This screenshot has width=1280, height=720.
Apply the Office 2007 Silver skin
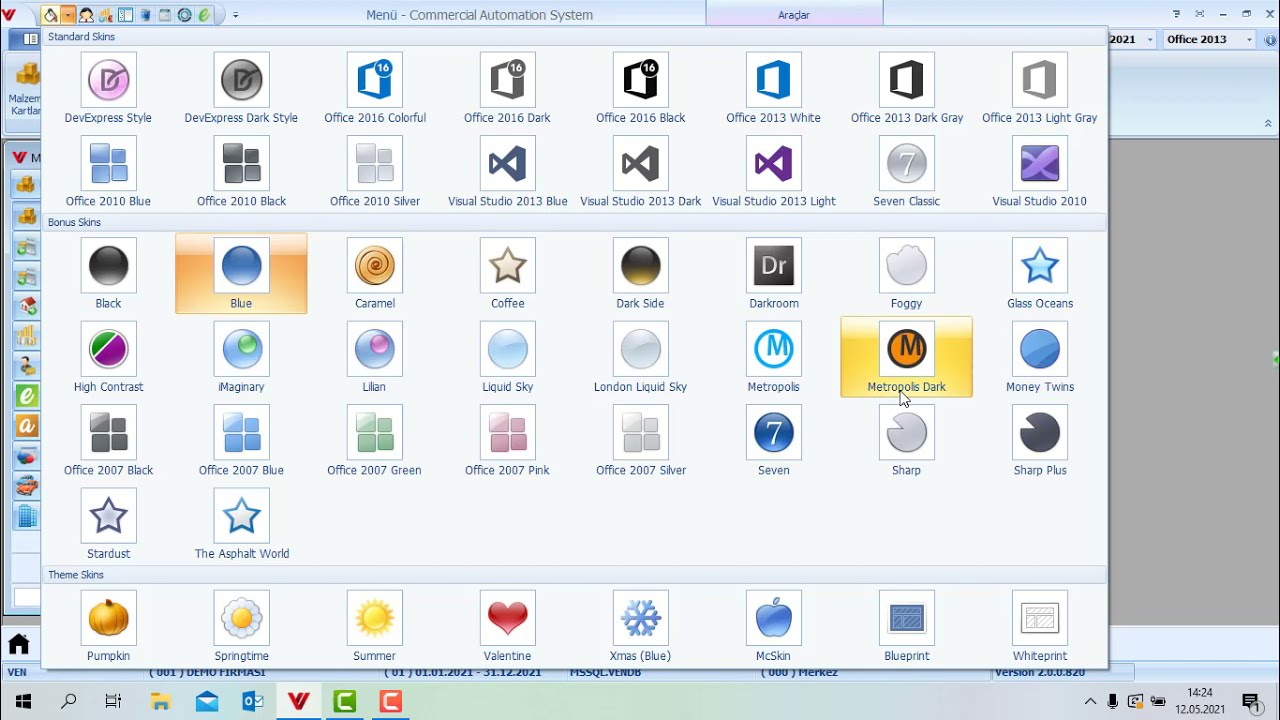640,440
